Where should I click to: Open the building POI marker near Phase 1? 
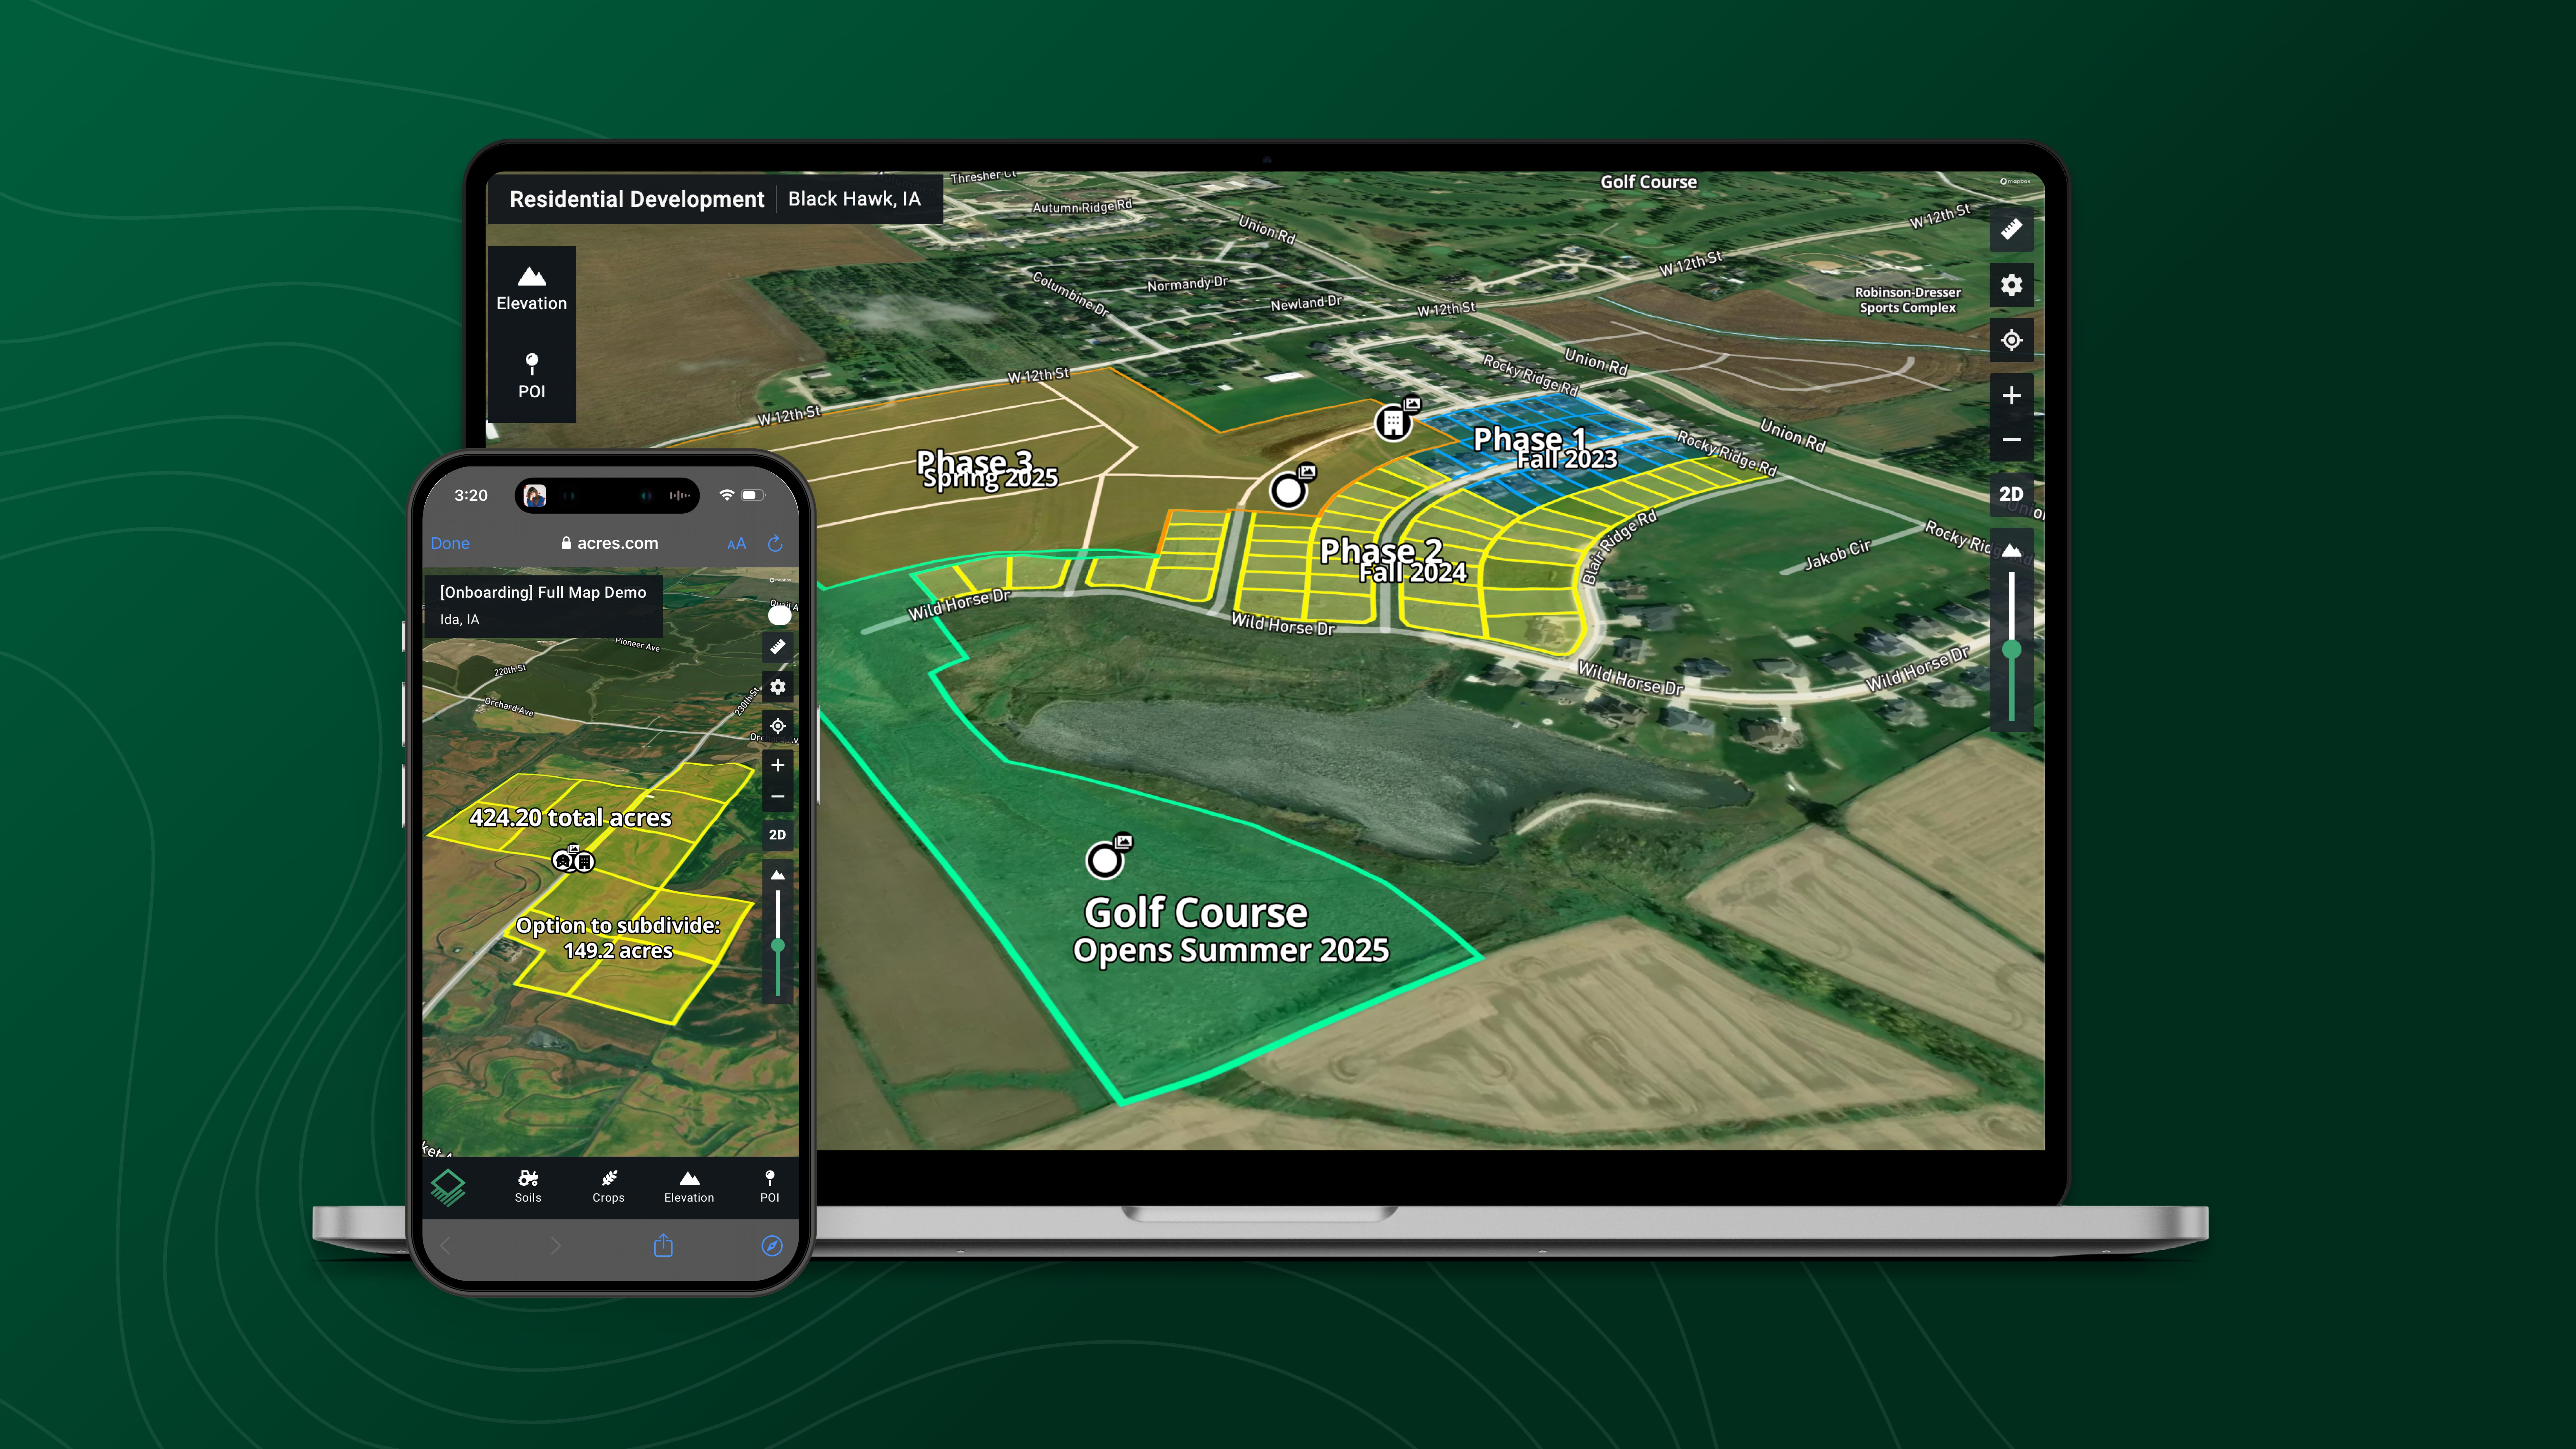[1393, 423]
